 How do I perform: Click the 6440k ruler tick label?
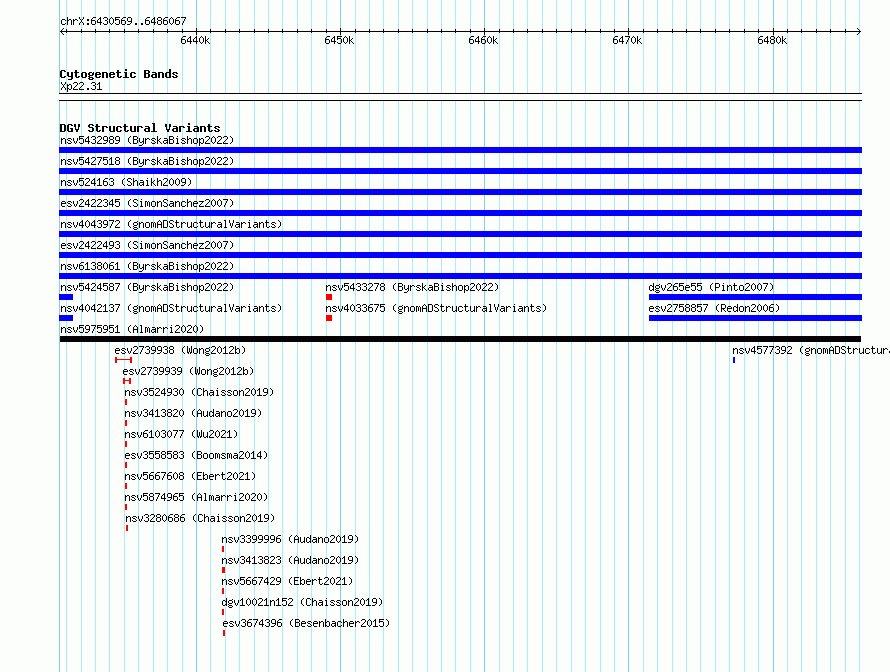click(x=195, y=40)
